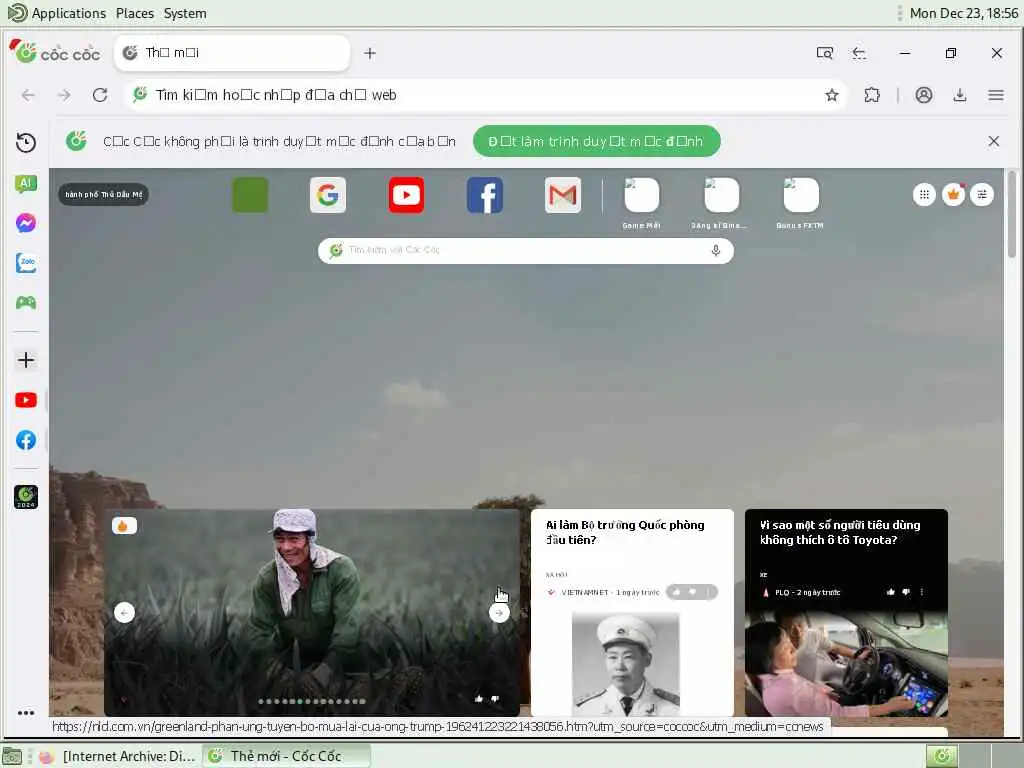Click the city weather location badge

(x=104, y=195)
